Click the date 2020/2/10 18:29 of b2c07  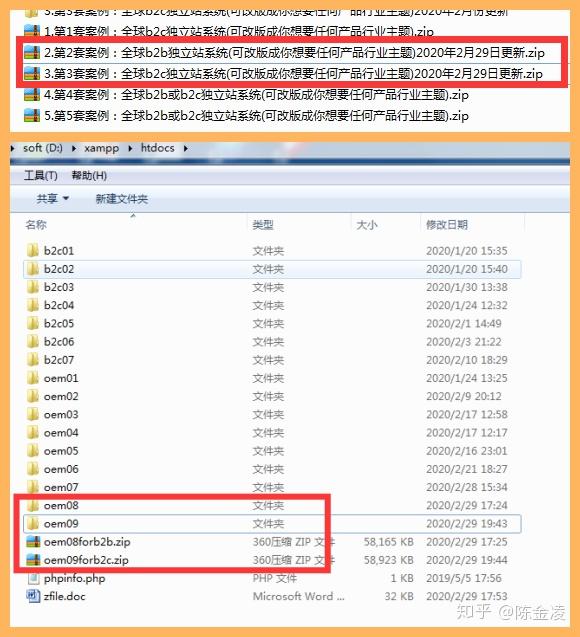pyautogui.click(x=467, y=360)
